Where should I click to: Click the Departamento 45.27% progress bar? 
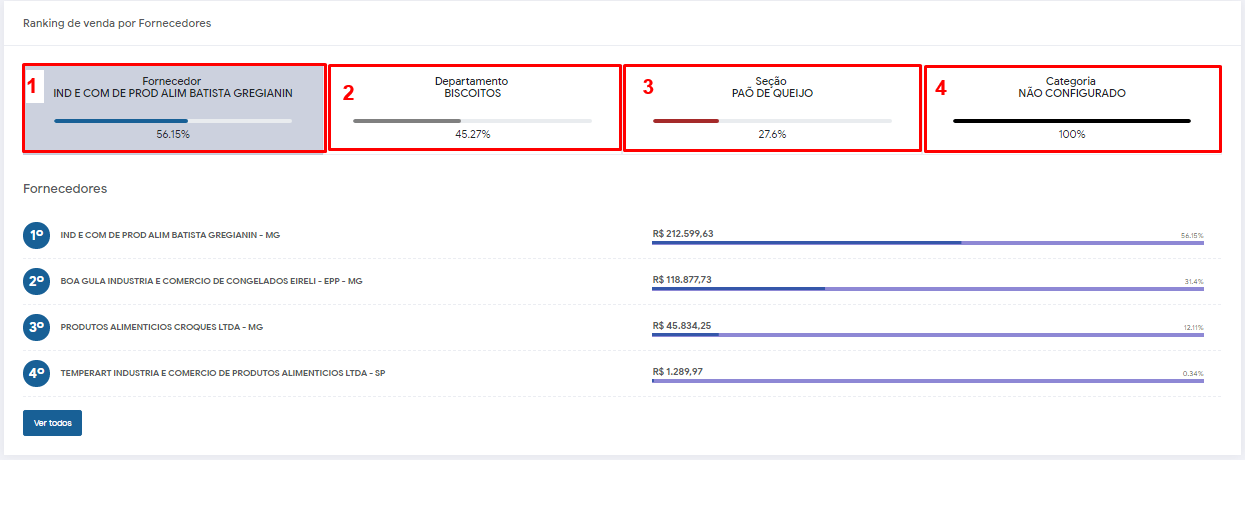coord(472,121)
